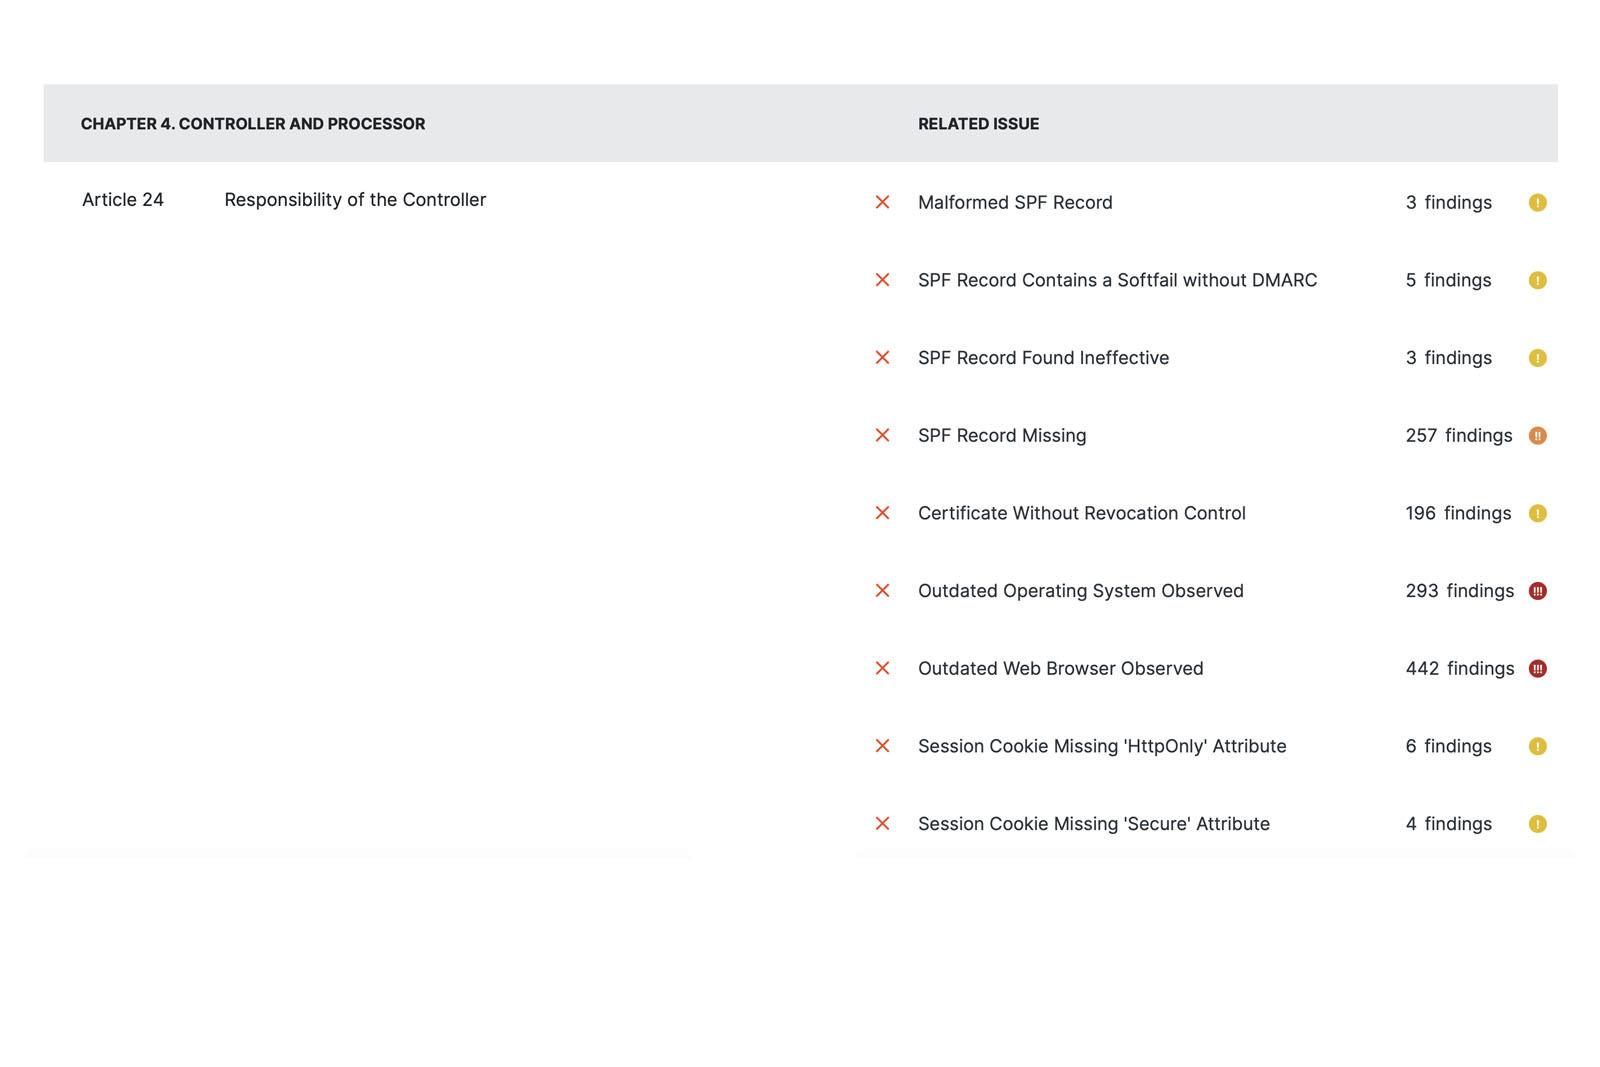The height and width of the screenshot is (1067, 1600).
Task: Click Article 24 label
Action: [x=123, y=200]
